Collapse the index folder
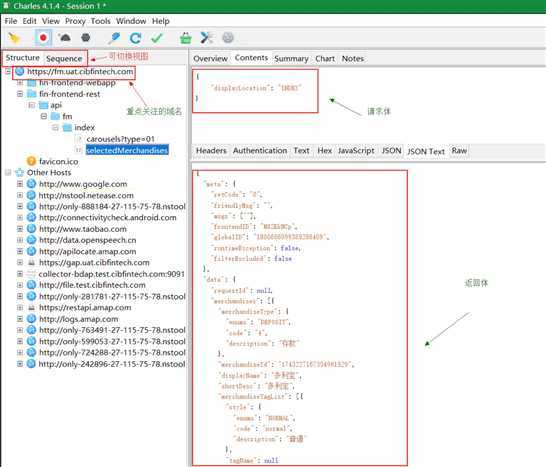The image size is (546, 467). click(x=55, y=128)
